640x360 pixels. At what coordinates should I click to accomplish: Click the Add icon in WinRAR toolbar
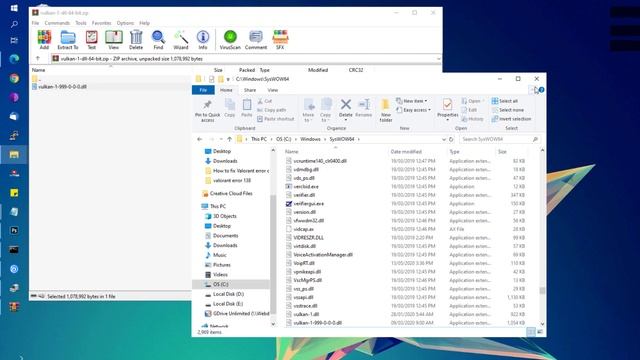point(44,40)
